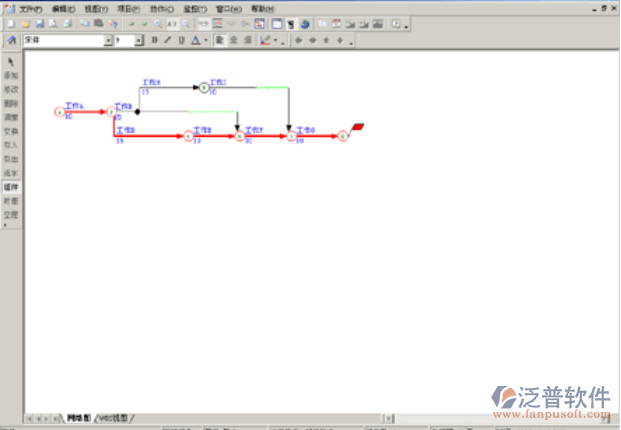The image size is (621, 430).
Task: Click the 删除 button in left sidebar
Action: [10, 103]
